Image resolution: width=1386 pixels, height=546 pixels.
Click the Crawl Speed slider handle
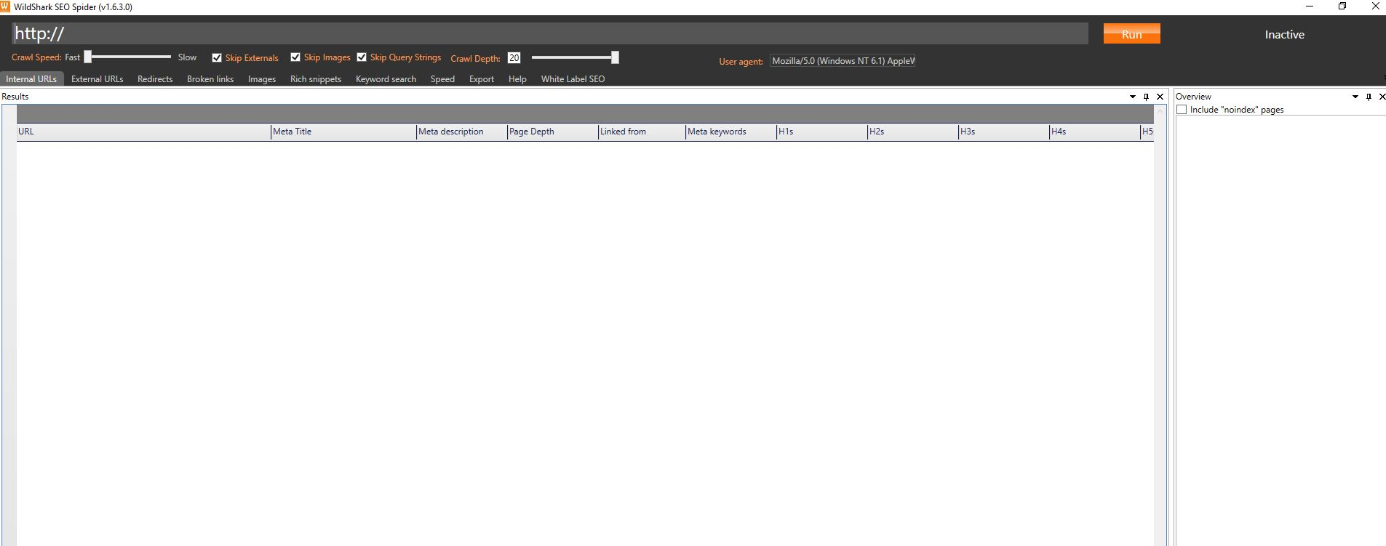click(x=88, y=57)
